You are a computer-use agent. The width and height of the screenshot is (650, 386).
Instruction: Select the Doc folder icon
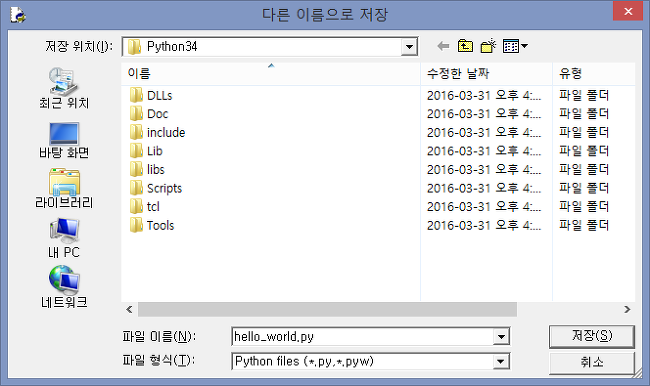pos(136,114)
